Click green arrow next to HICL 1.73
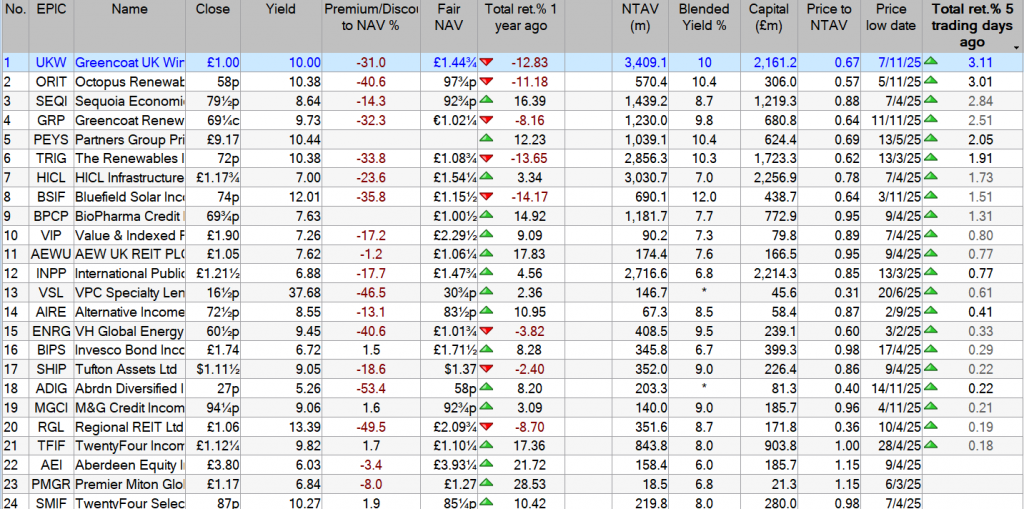This screenshot has width=1024, height=509. (932, 177)
